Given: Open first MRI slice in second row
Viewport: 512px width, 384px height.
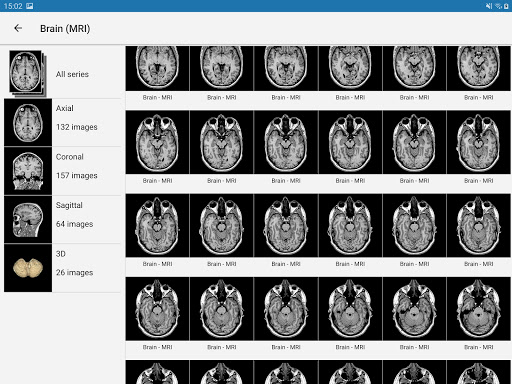Looking at the screenshot, I should pos(157,142).
